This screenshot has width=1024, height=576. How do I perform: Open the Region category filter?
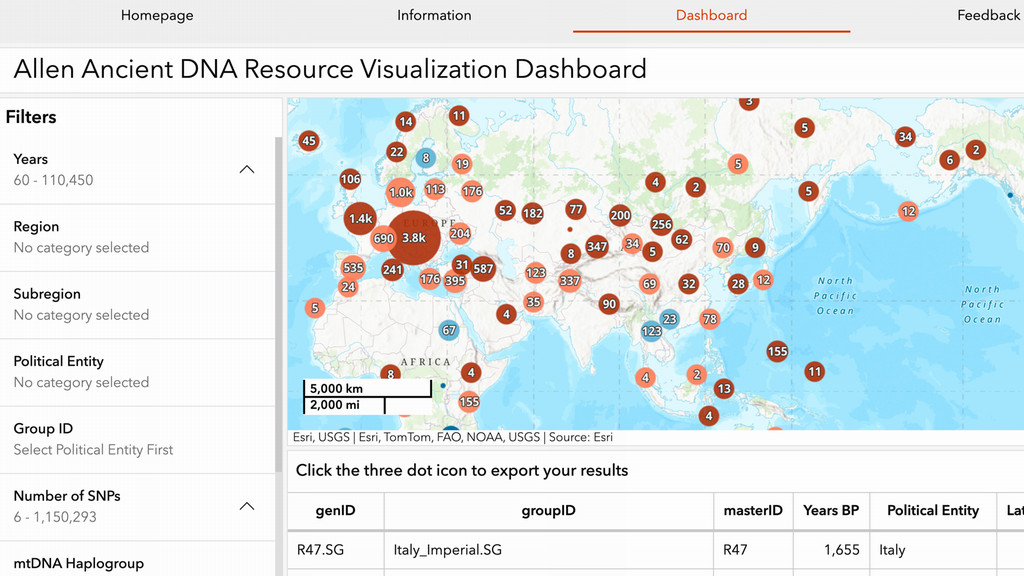138,237
